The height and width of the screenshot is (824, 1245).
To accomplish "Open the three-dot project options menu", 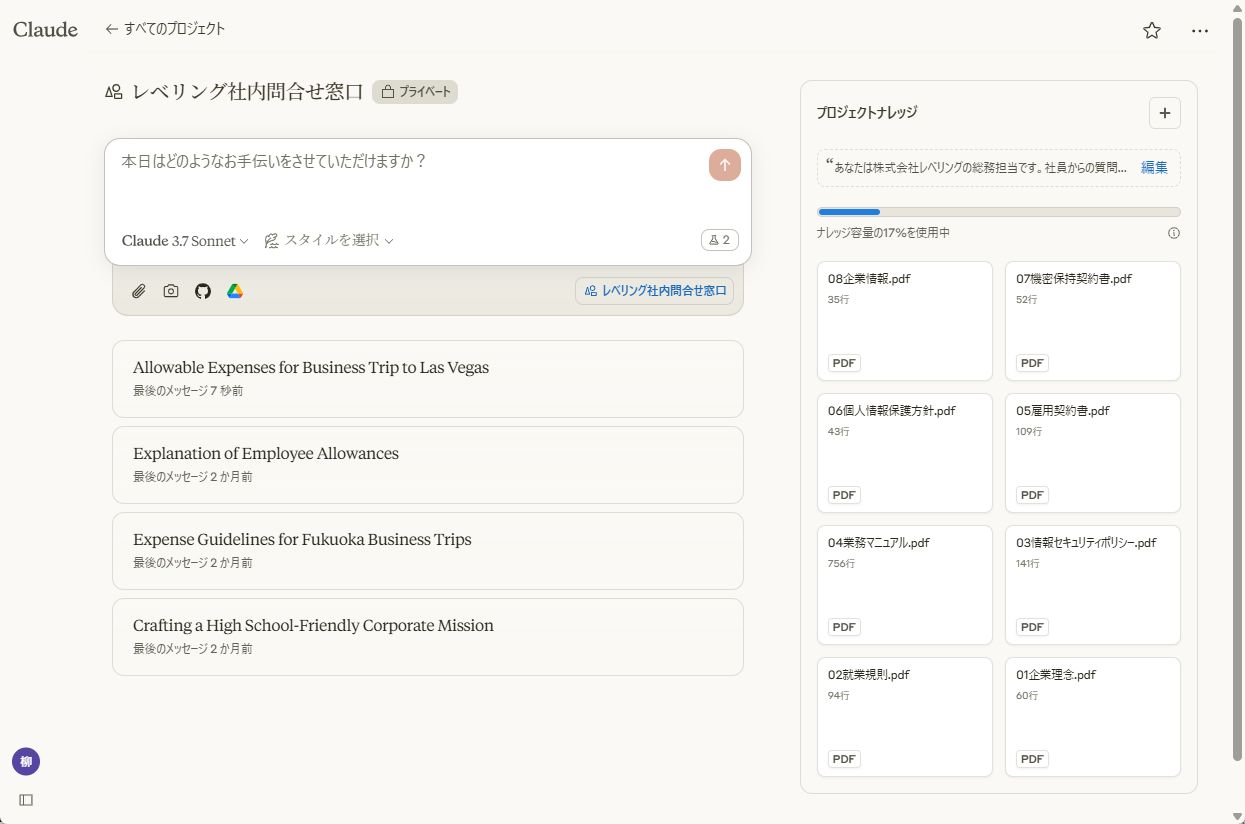I will point(1200,30).
